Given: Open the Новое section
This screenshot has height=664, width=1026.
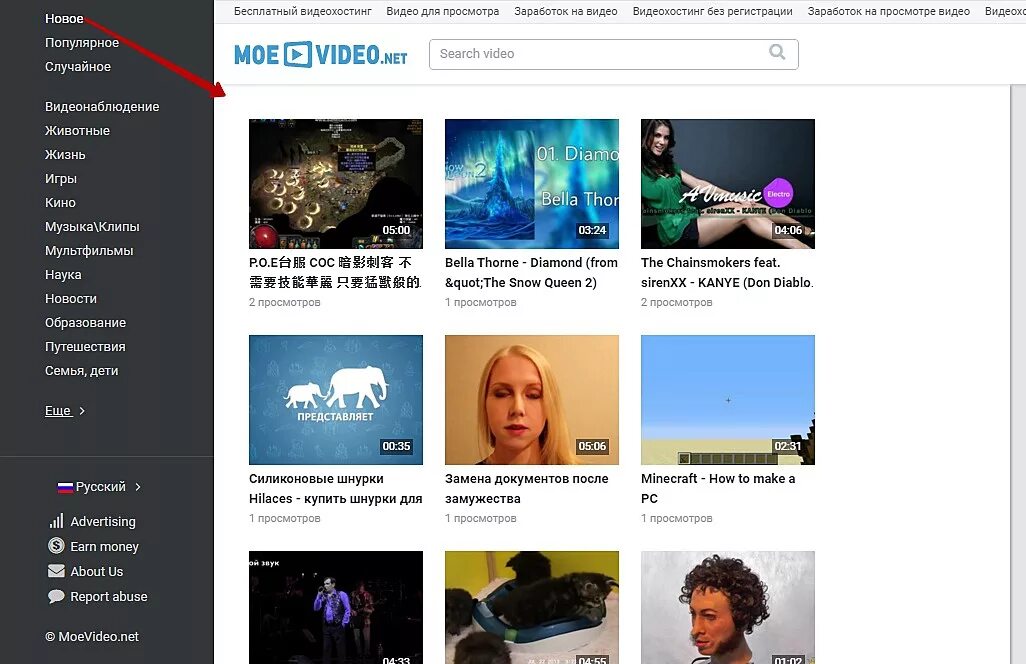Looking at the screenshot, I should point(64,18).
